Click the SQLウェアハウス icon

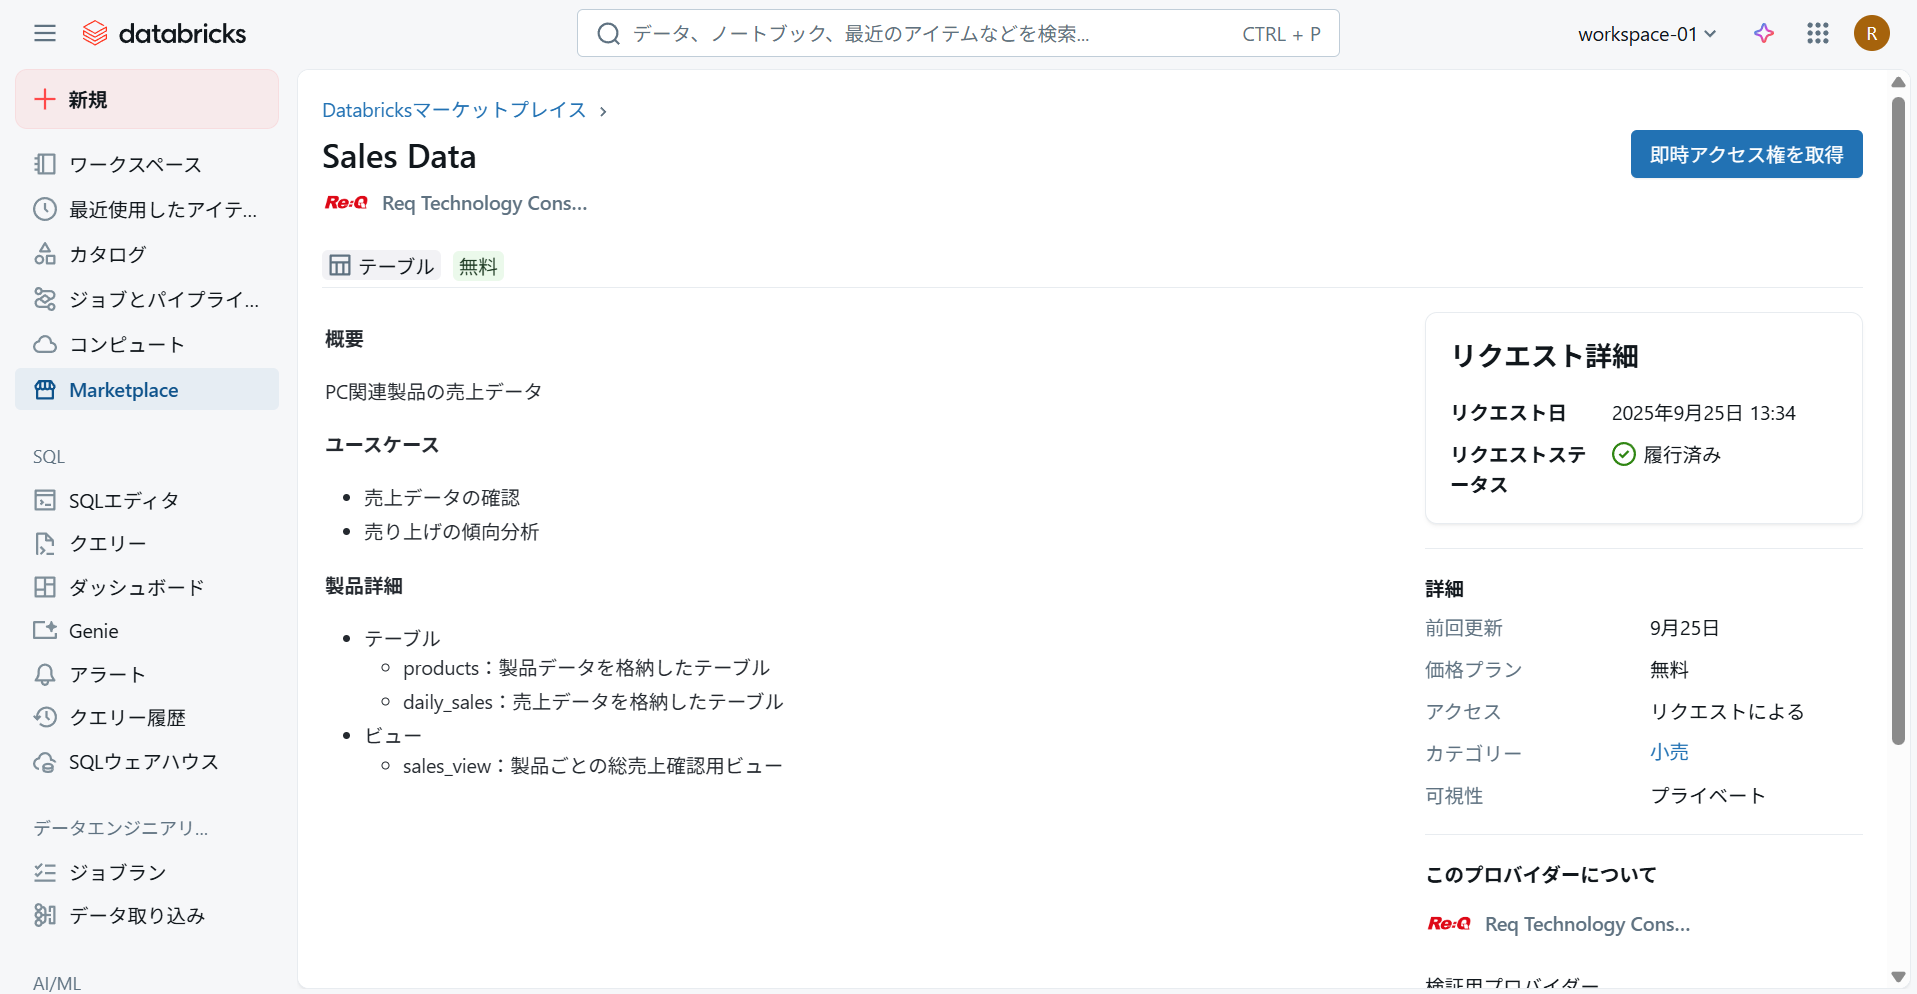(x=45, y=762)
